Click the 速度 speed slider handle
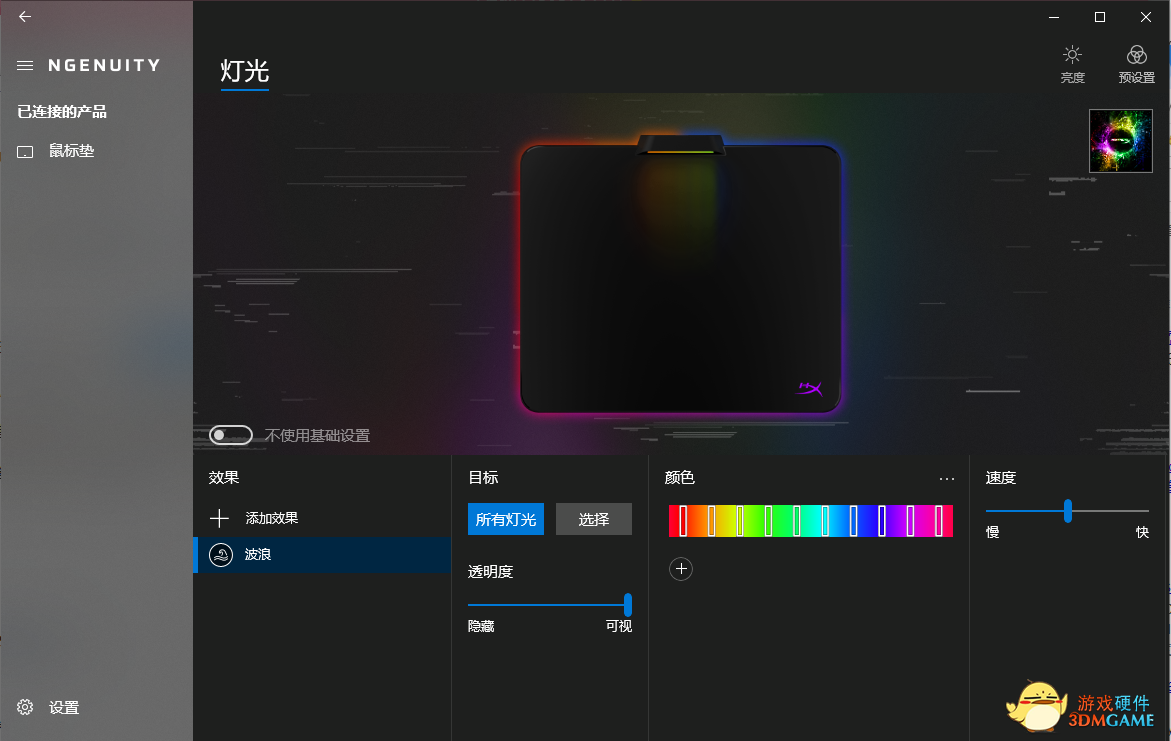Image resolution: width=1171 pixels, height=741 pixels. 1068,511
